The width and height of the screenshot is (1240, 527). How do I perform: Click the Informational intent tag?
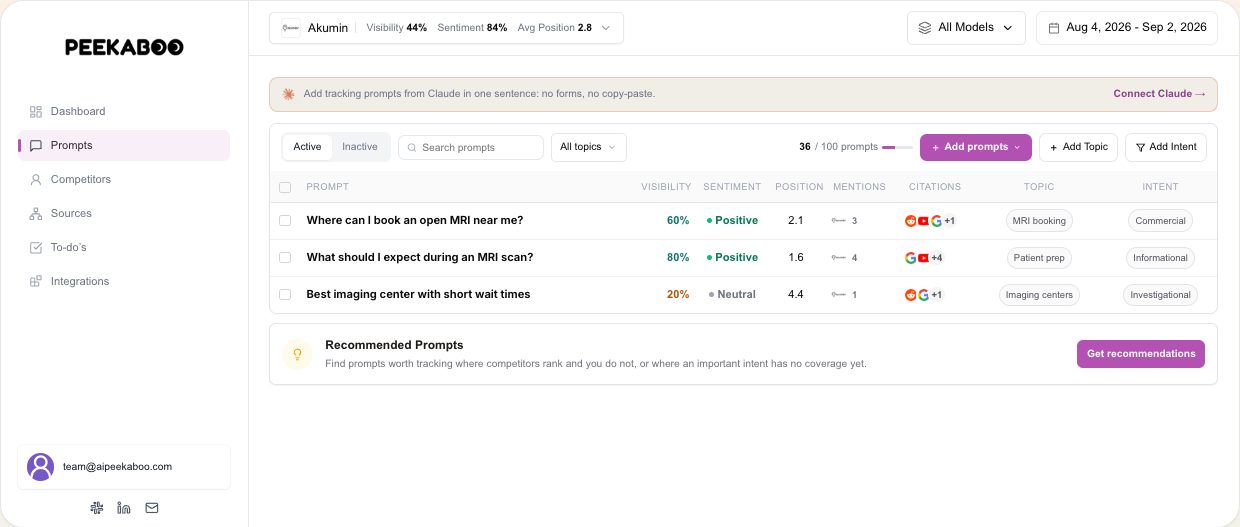(x=1160, y=258)
